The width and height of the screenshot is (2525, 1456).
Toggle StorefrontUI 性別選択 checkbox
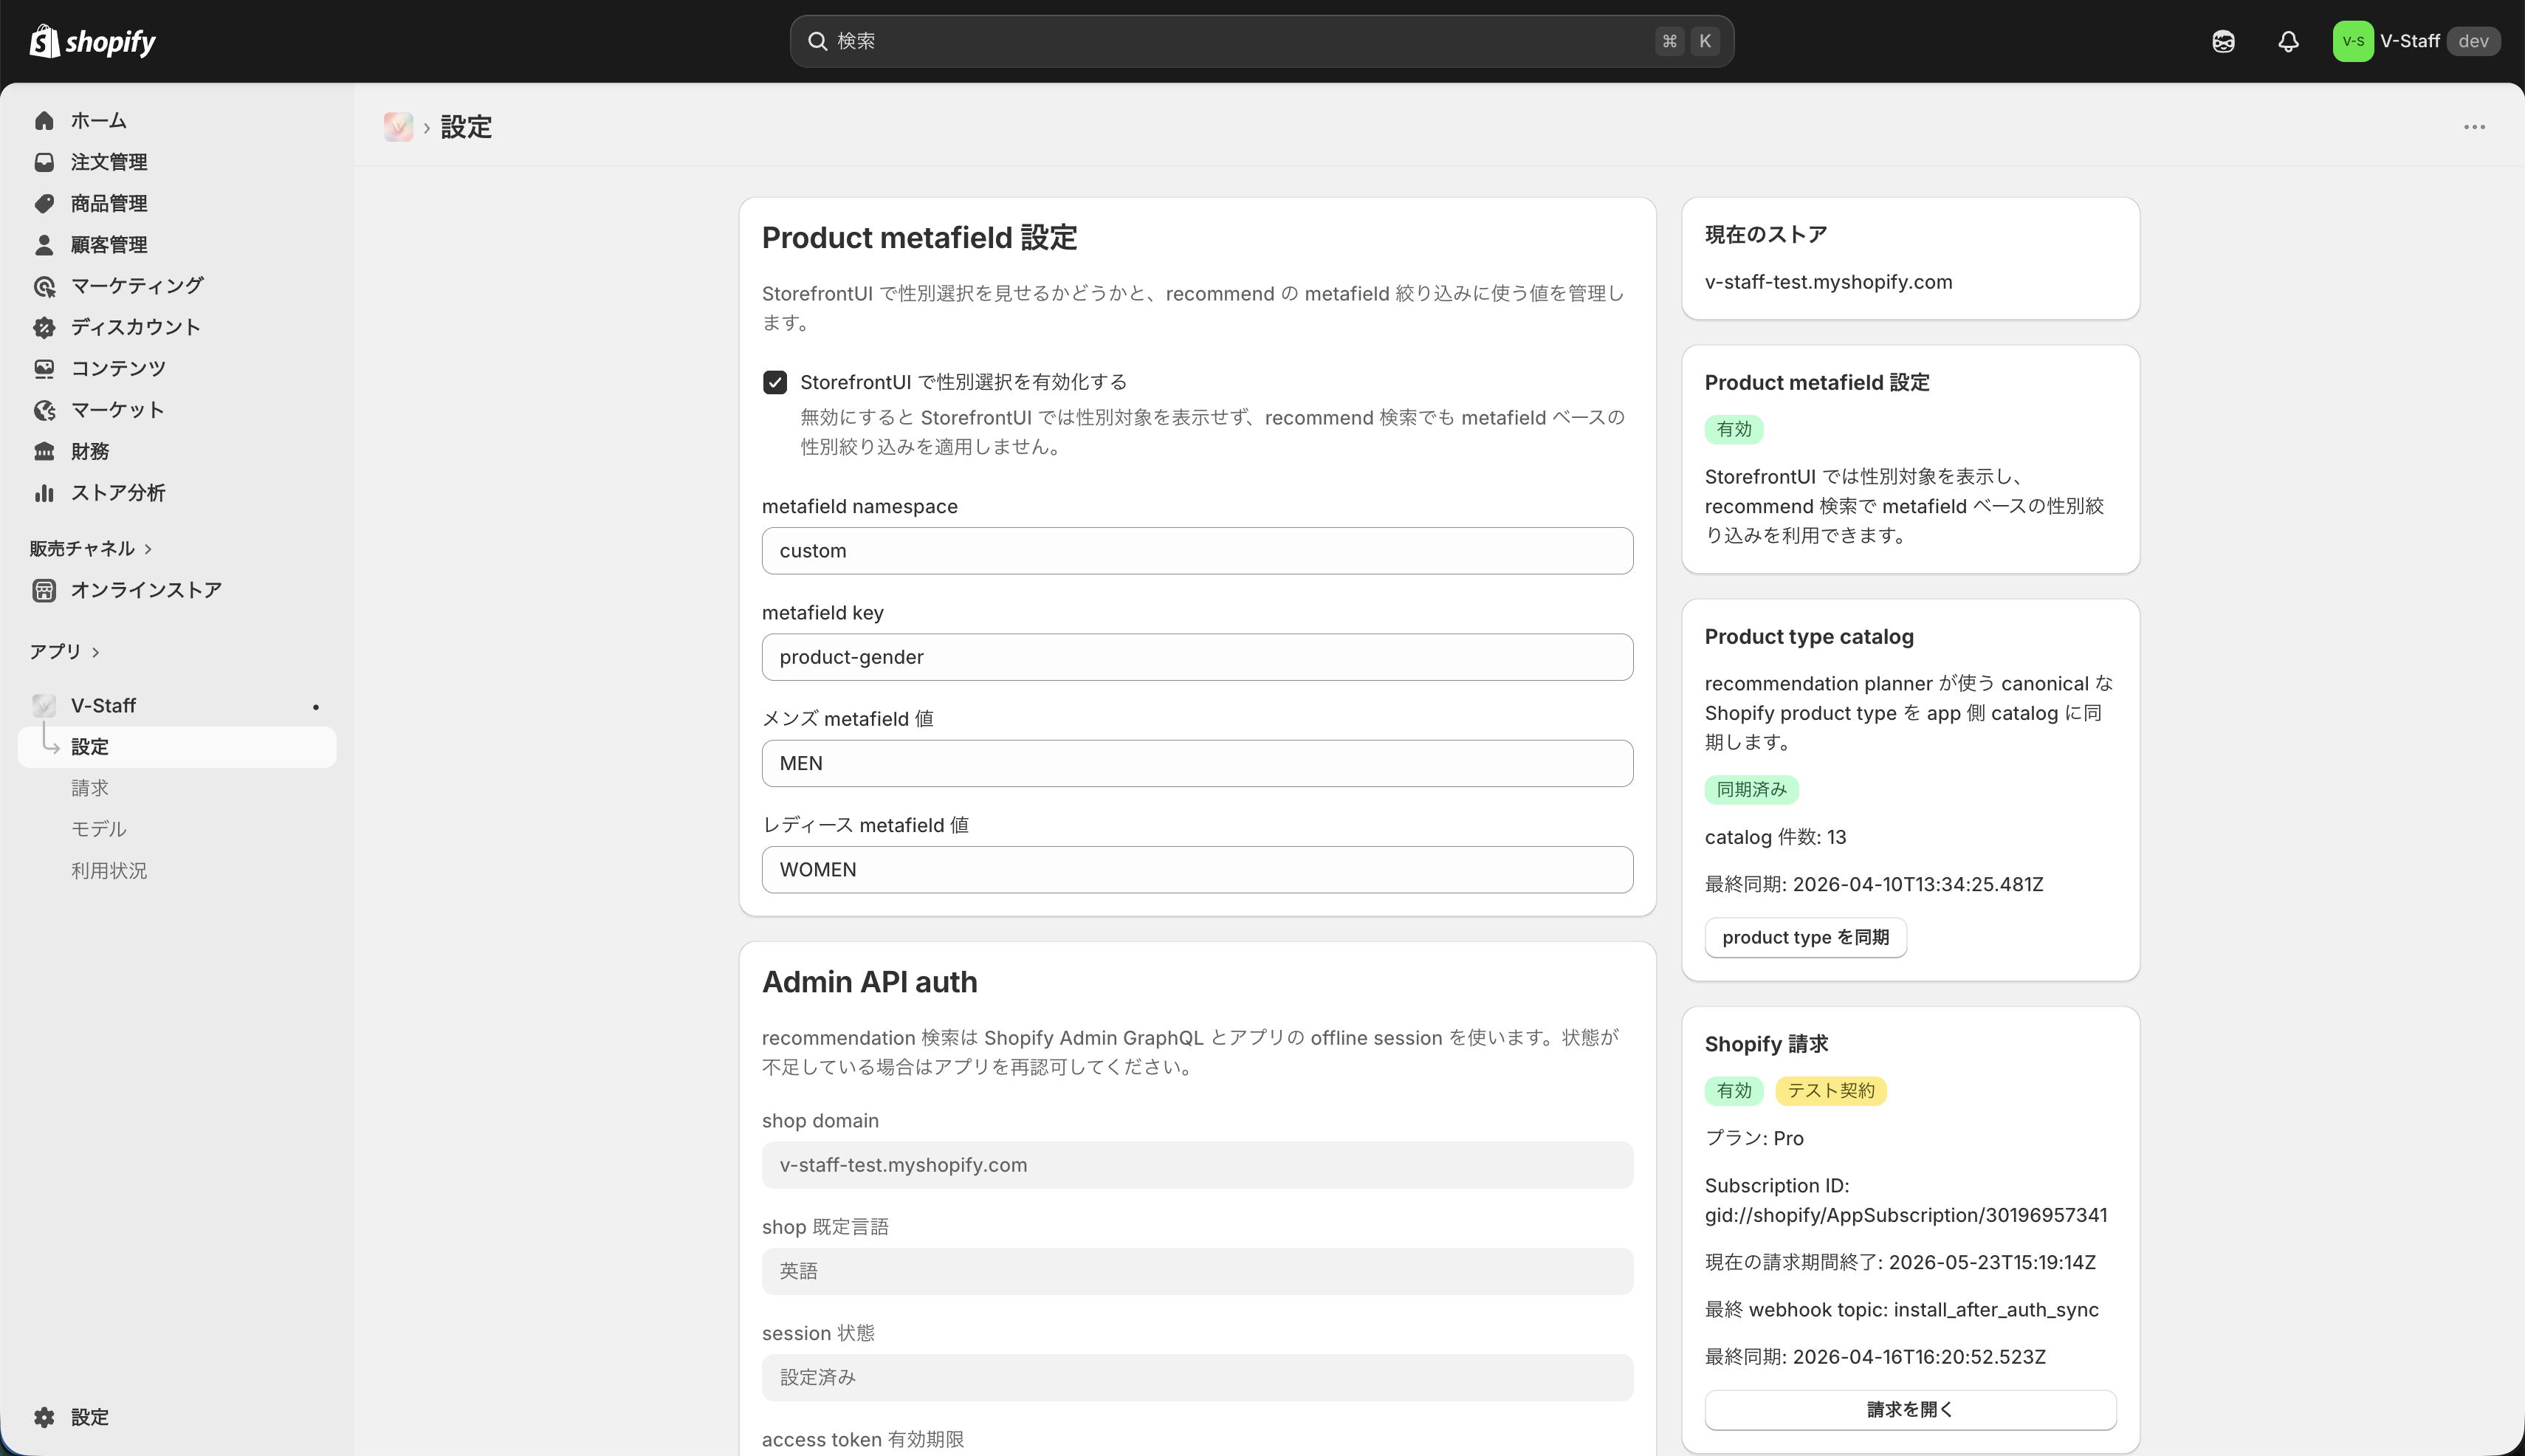774,382
